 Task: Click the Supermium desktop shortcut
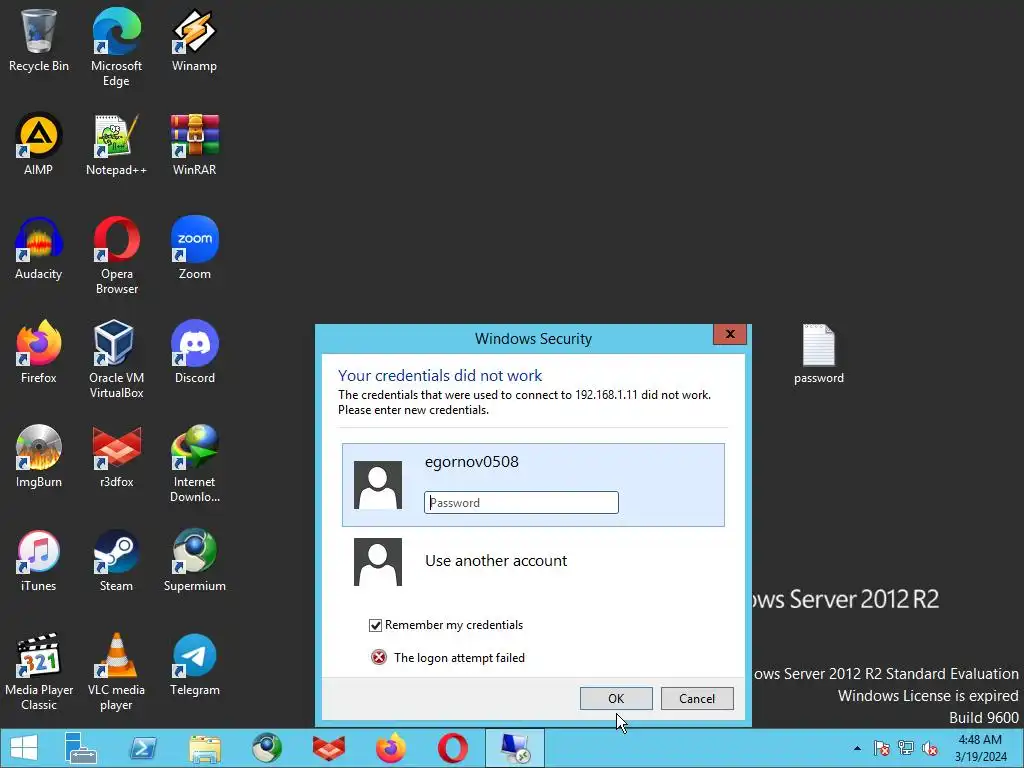coord(195,560)
